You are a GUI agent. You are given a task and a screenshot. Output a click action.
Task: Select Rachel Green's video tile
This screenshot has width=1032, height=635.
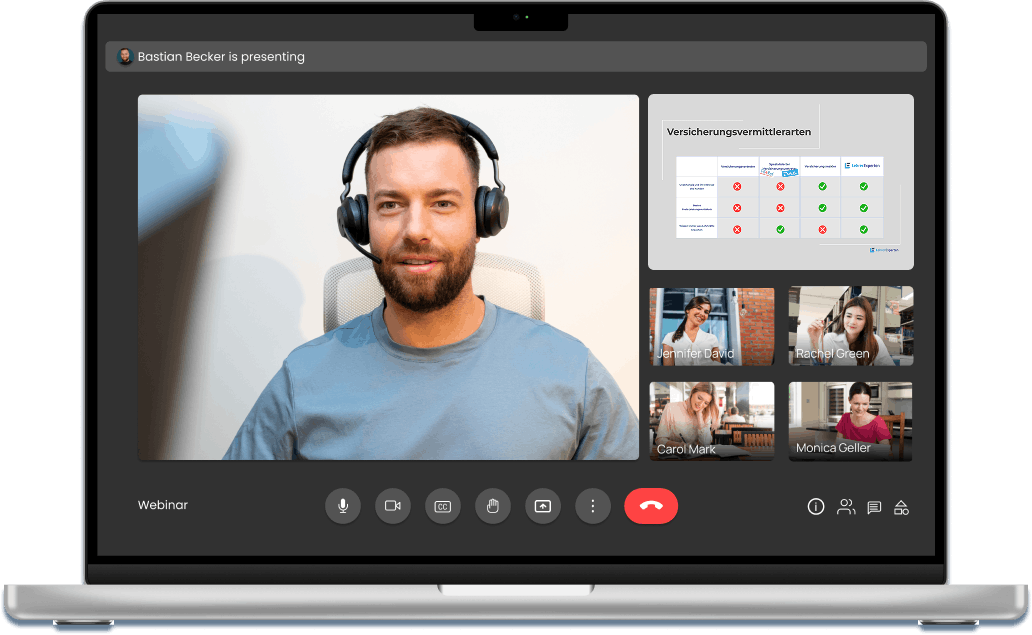click(x=850, y=326)
